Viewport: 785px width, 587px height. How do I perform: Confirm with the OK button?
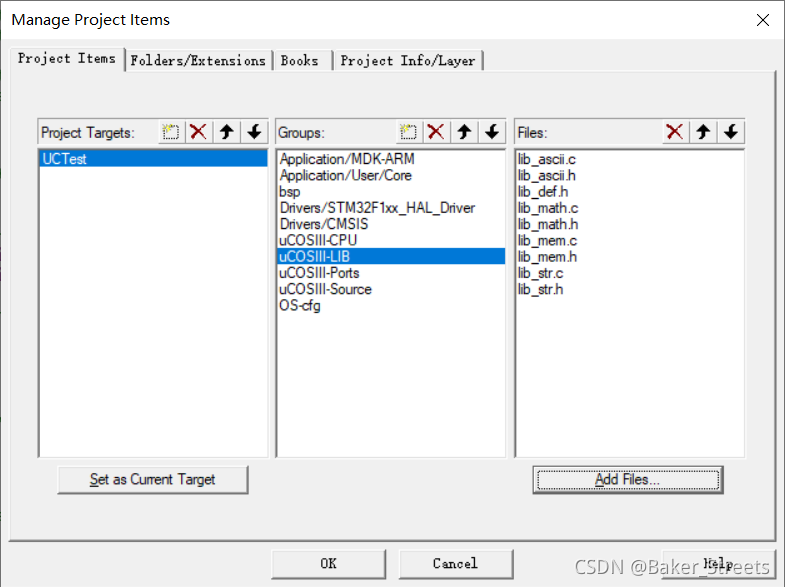[x=328, y=563]
